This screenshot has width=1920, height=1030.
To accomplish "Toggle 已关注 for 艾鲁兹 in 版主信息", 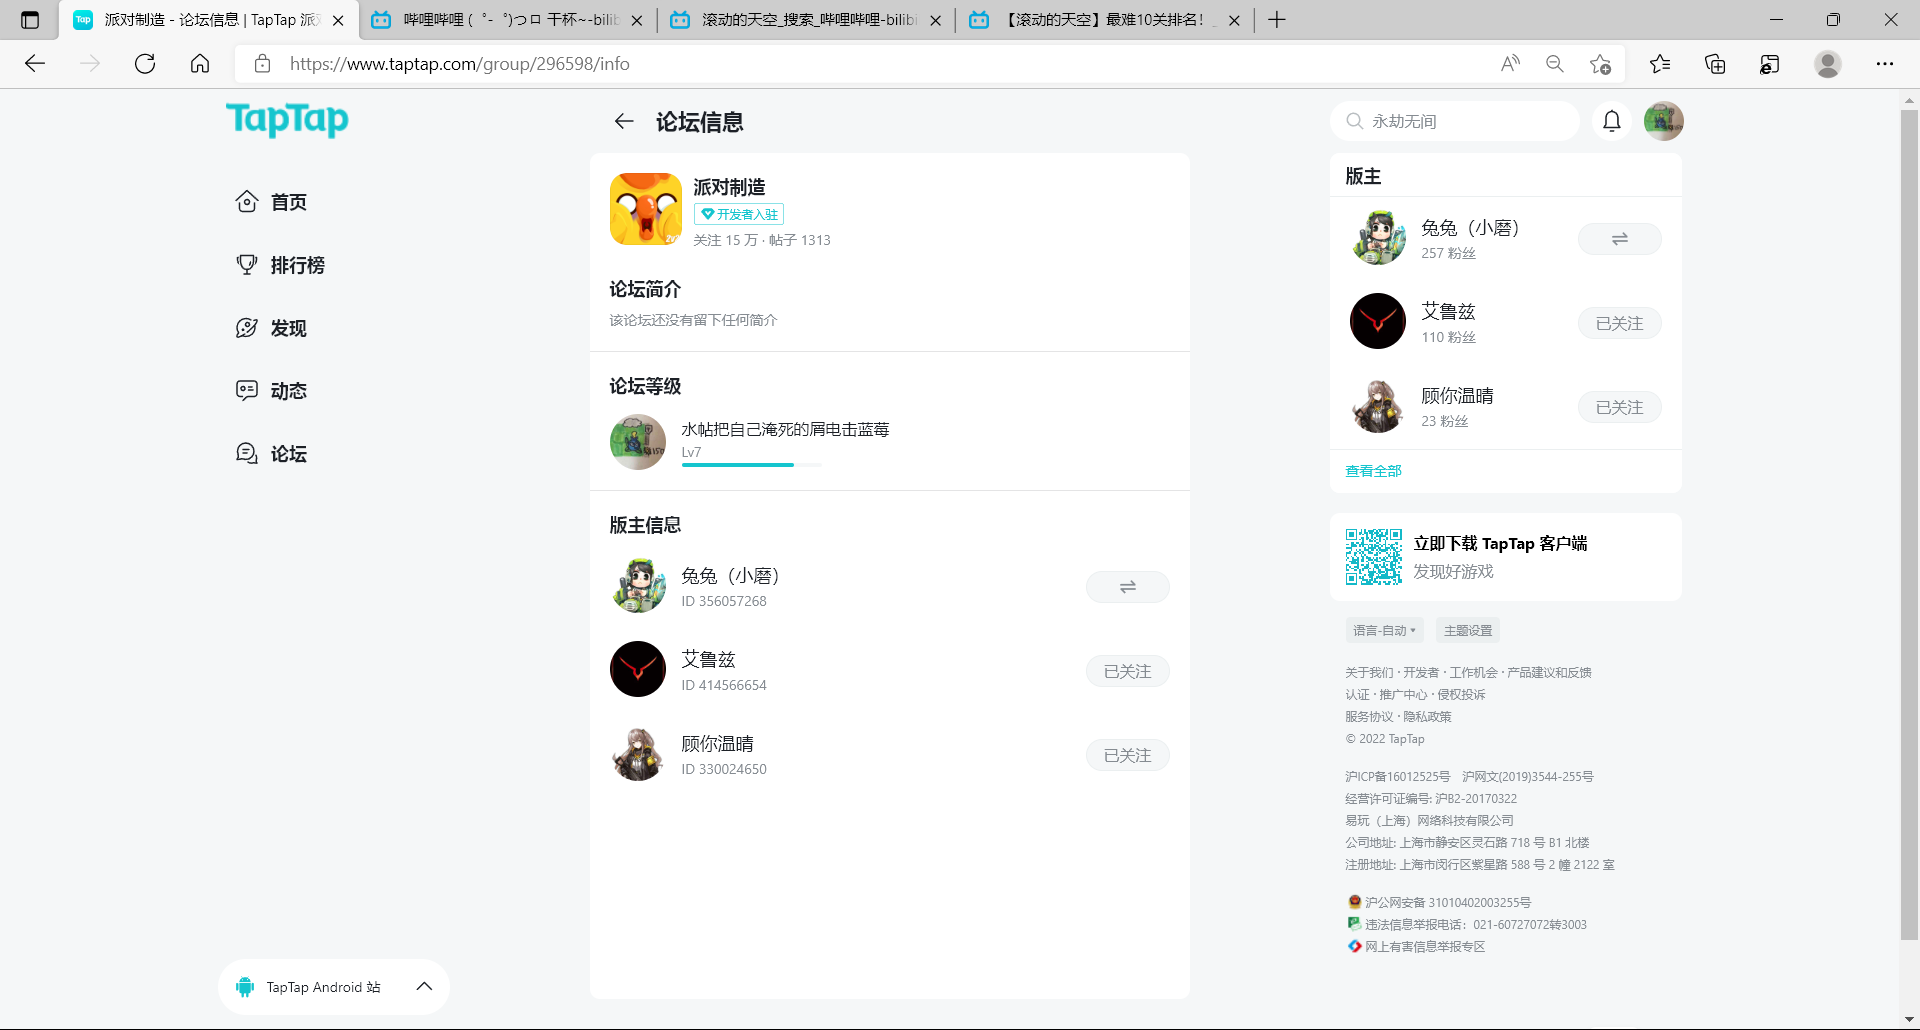I will [1127, 672].
